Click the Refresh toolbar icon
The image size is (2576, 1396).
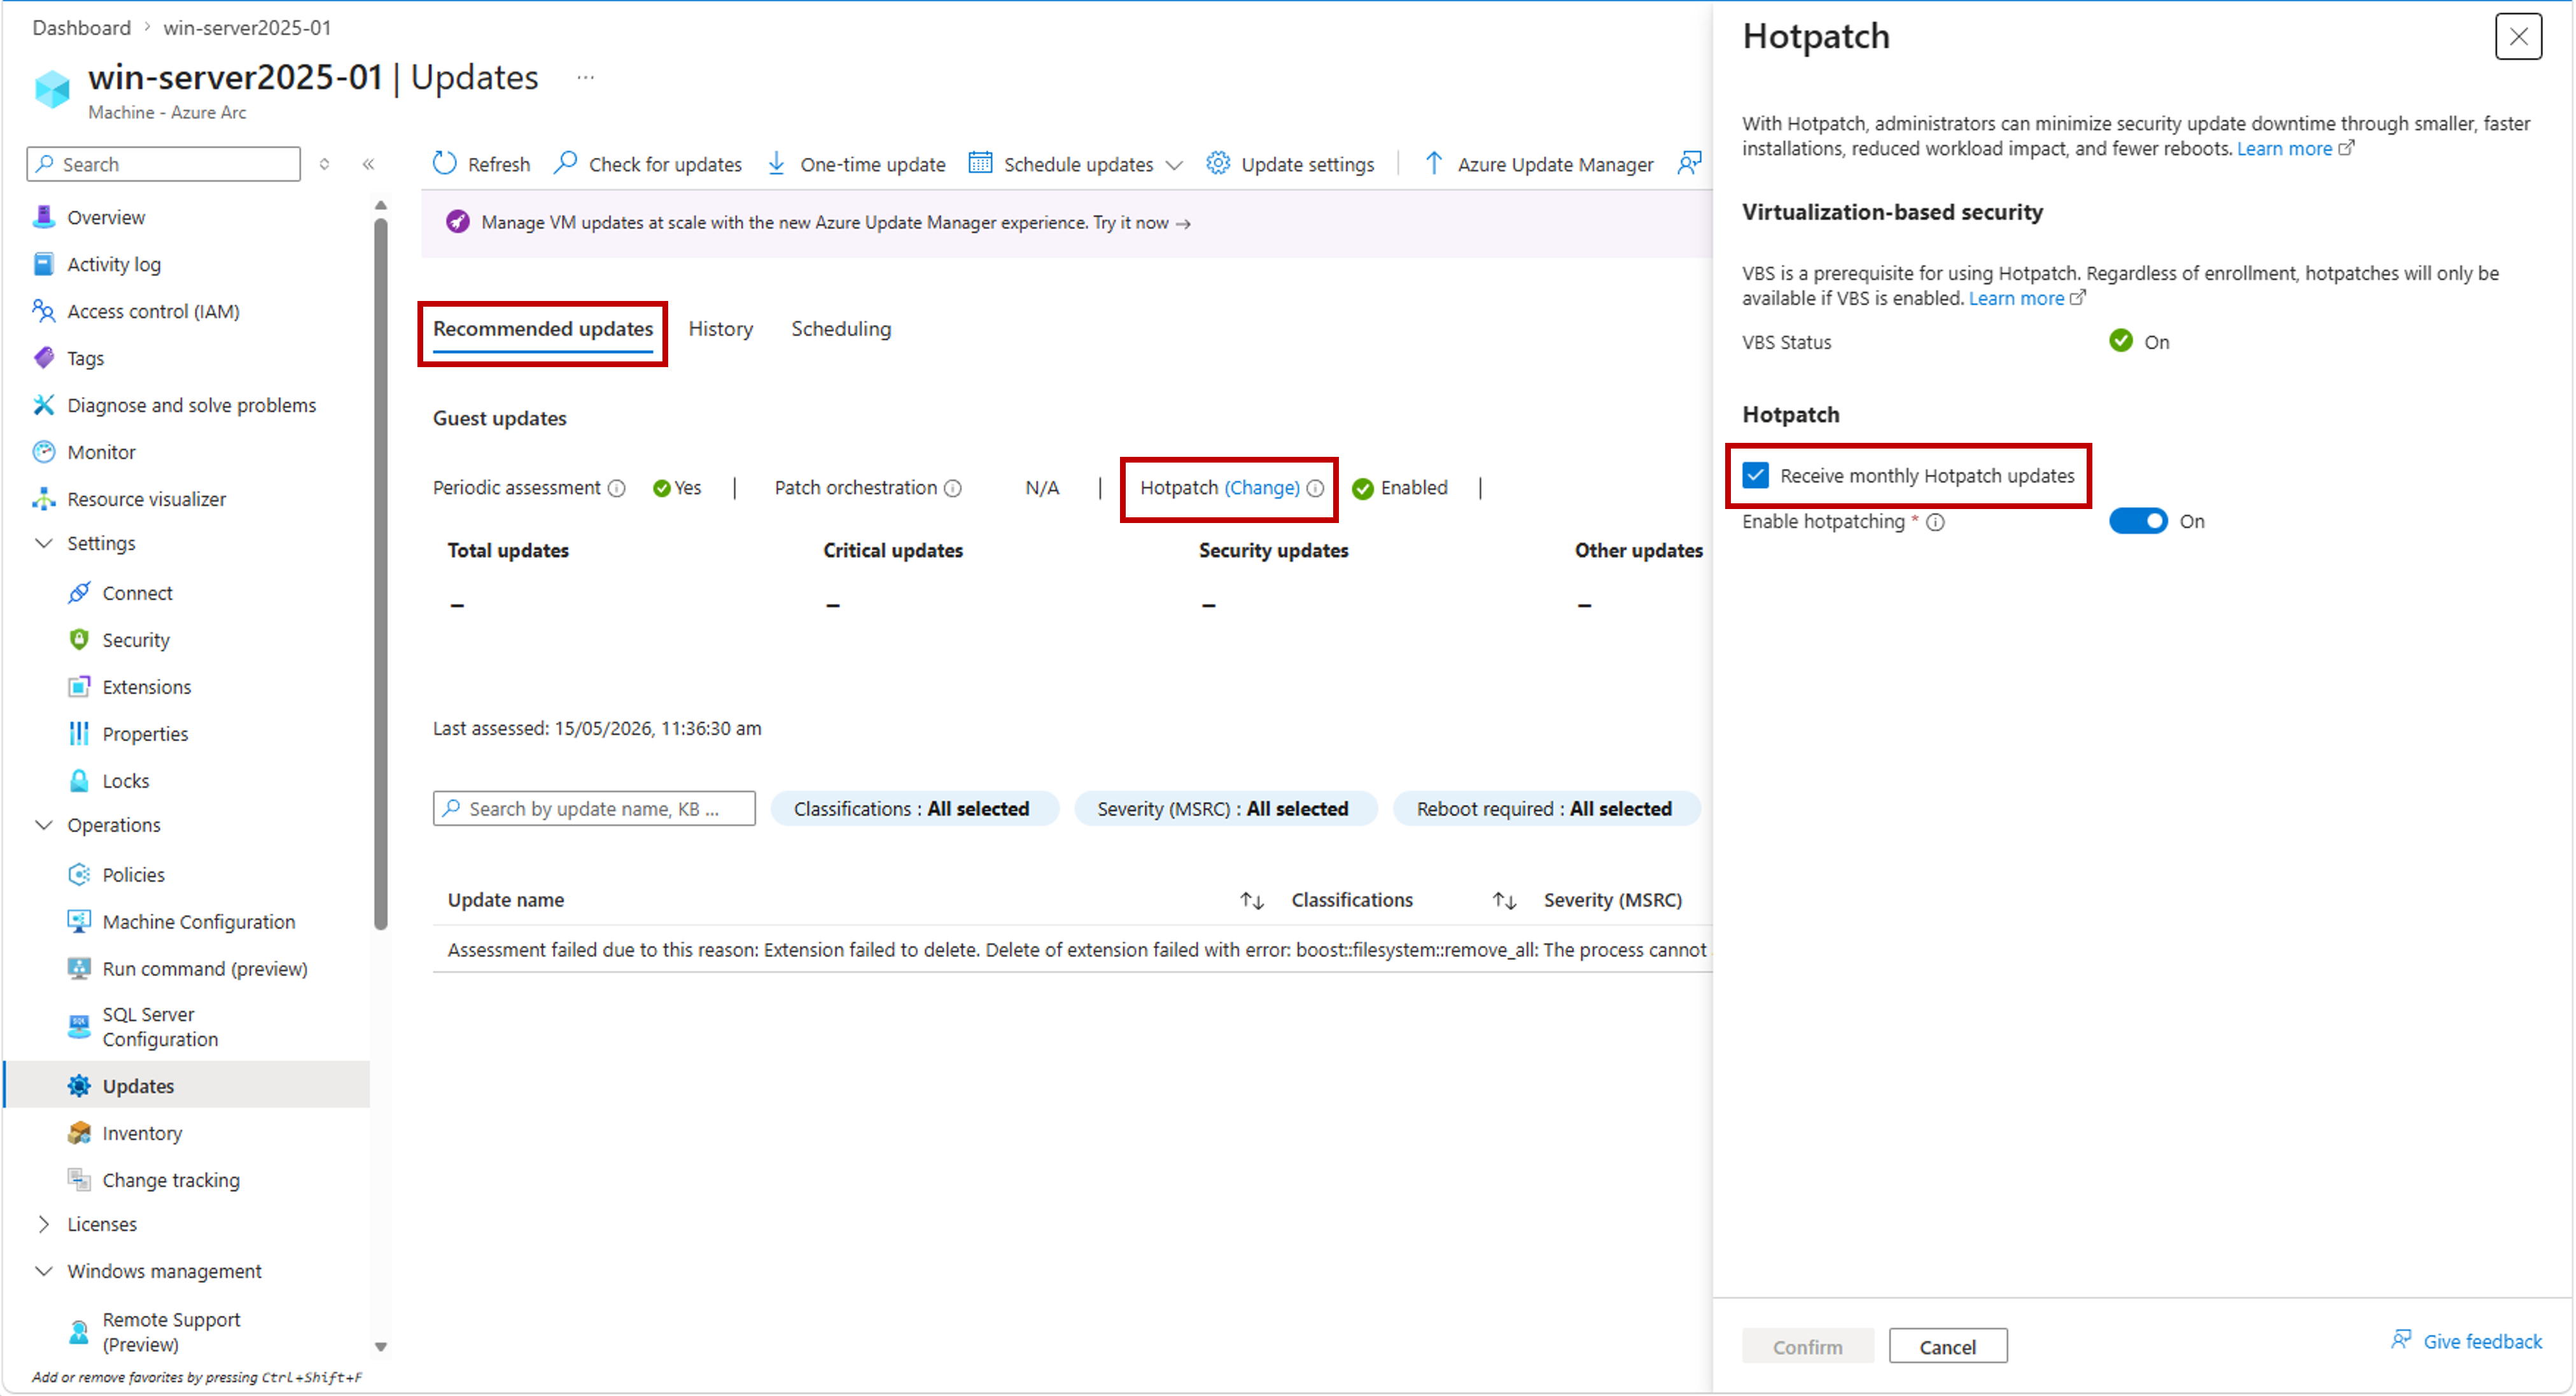pos(445,163)
